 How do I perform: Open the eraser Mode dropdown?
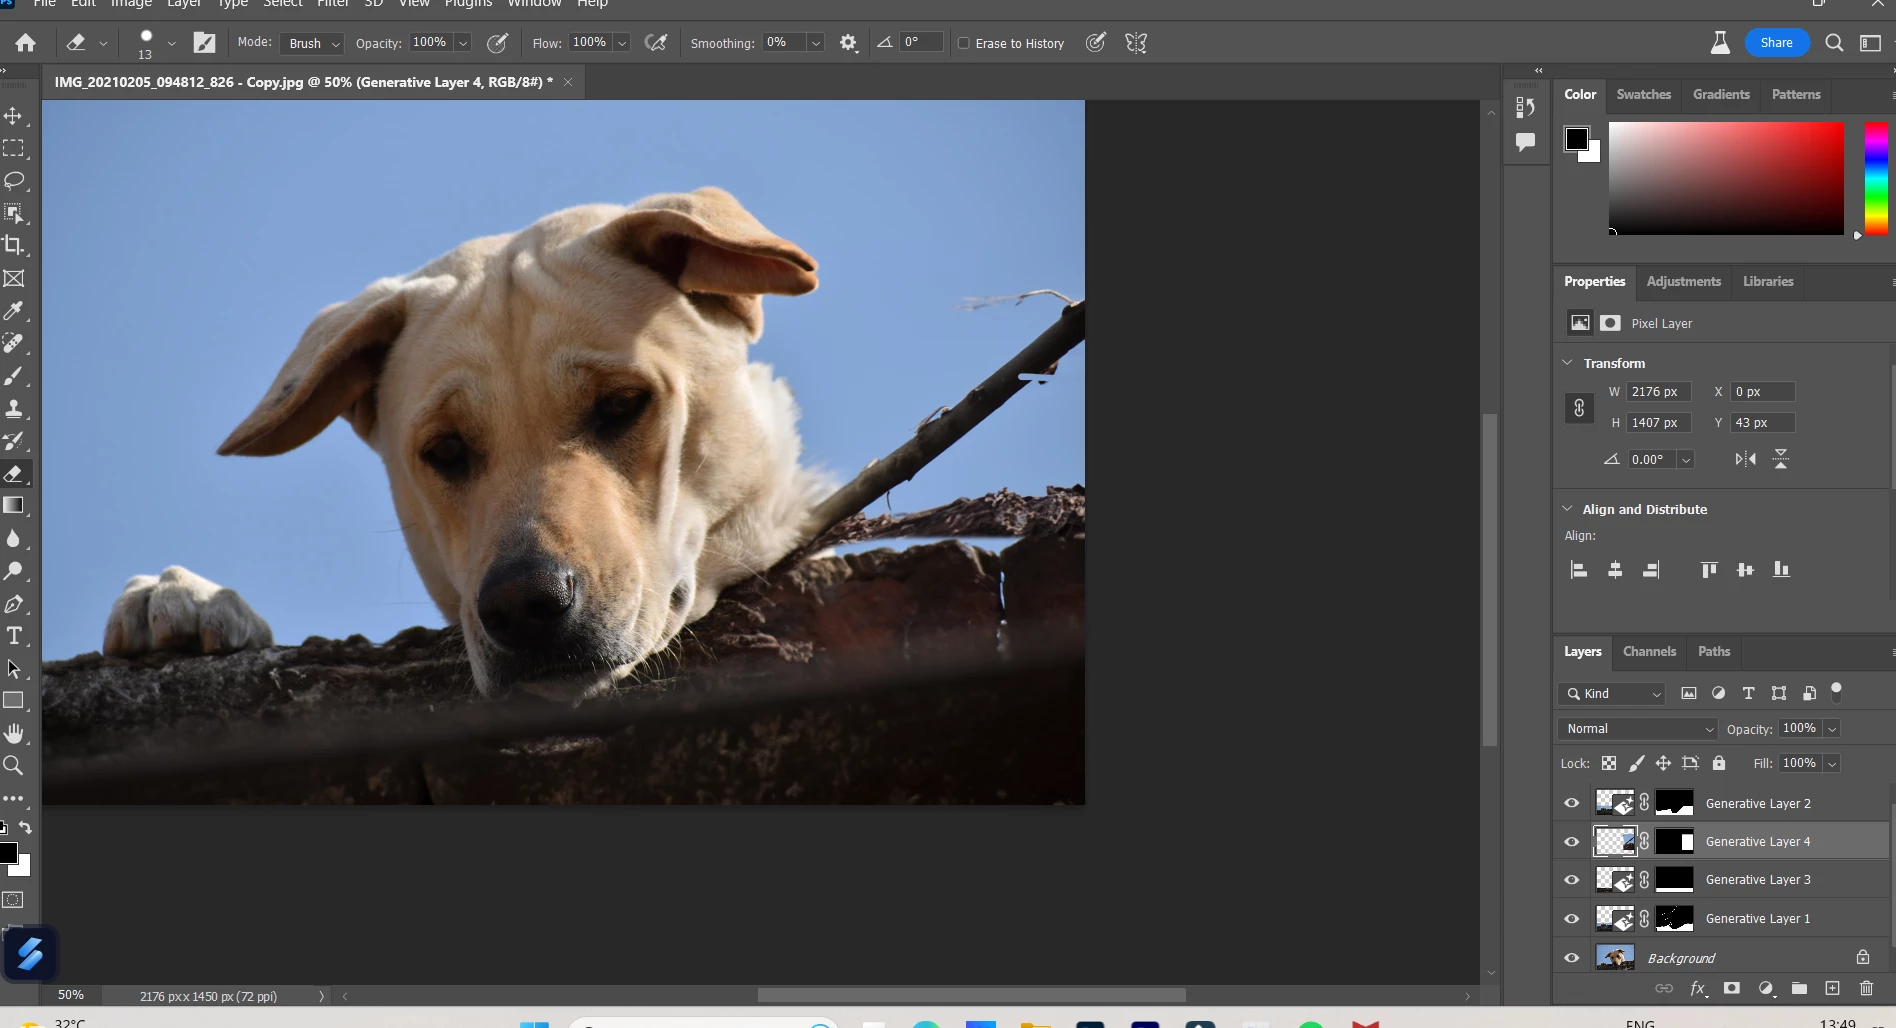[314, 43]
